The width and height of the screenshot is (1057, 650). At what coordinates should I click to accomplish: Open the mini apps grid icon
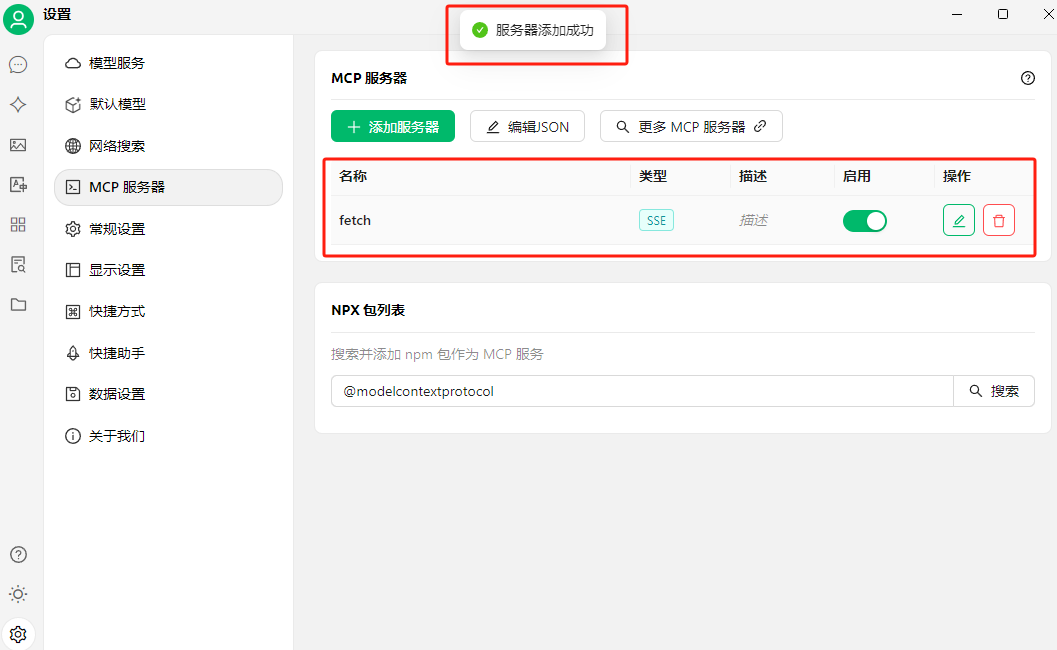[x=18, y=224]
